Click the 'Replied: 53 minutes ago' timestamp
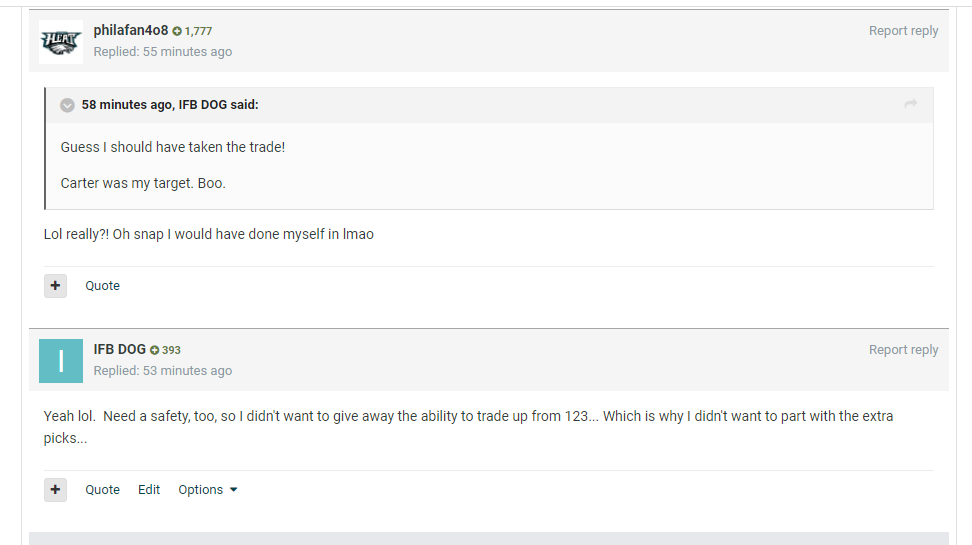Viewport: 972px width, 545px height. [163, 371]
